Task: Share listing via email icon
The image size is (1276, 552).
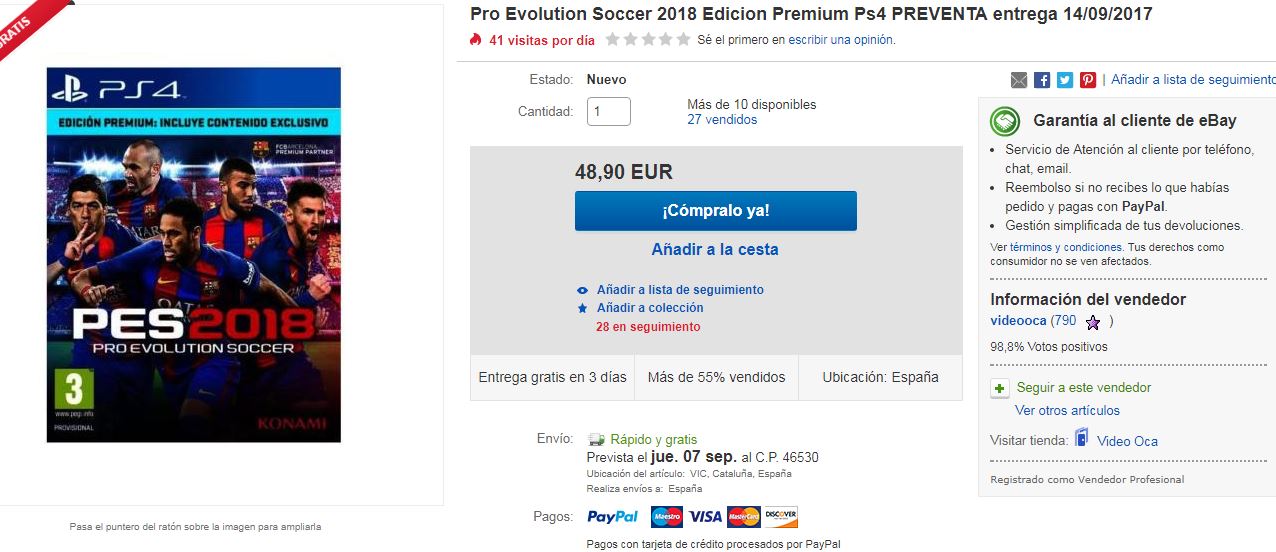Action: pos(1019,80)
